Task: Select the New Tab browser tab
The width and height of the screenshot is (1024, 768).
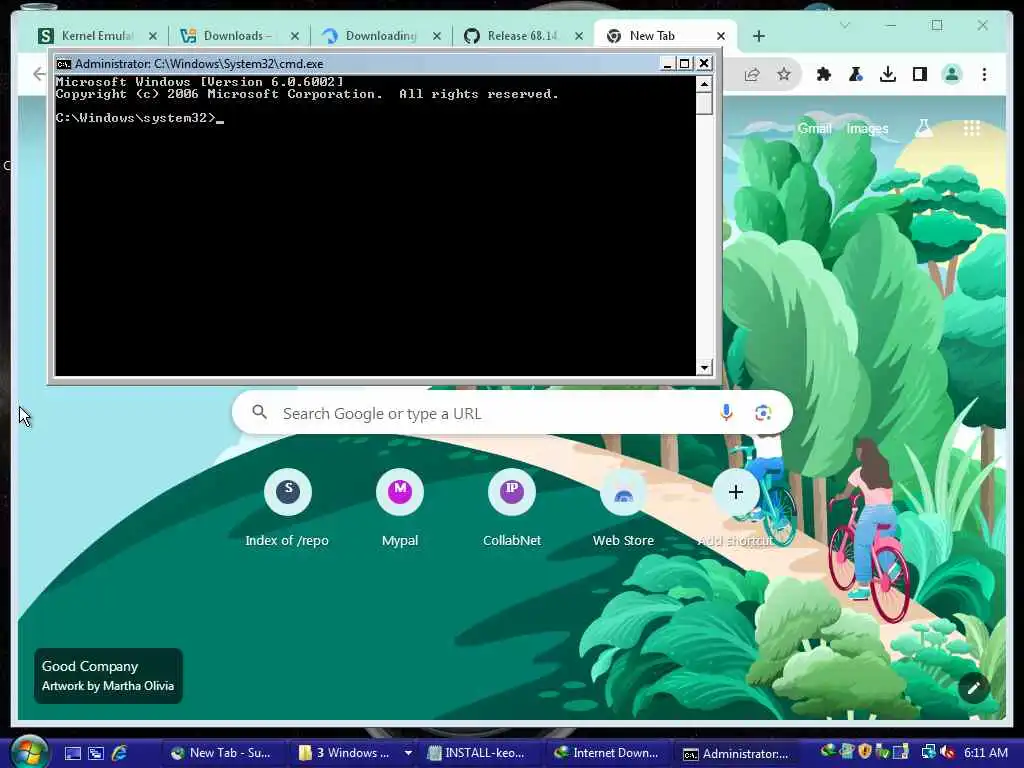Action: pyautogui.click(x=665, y=36)
